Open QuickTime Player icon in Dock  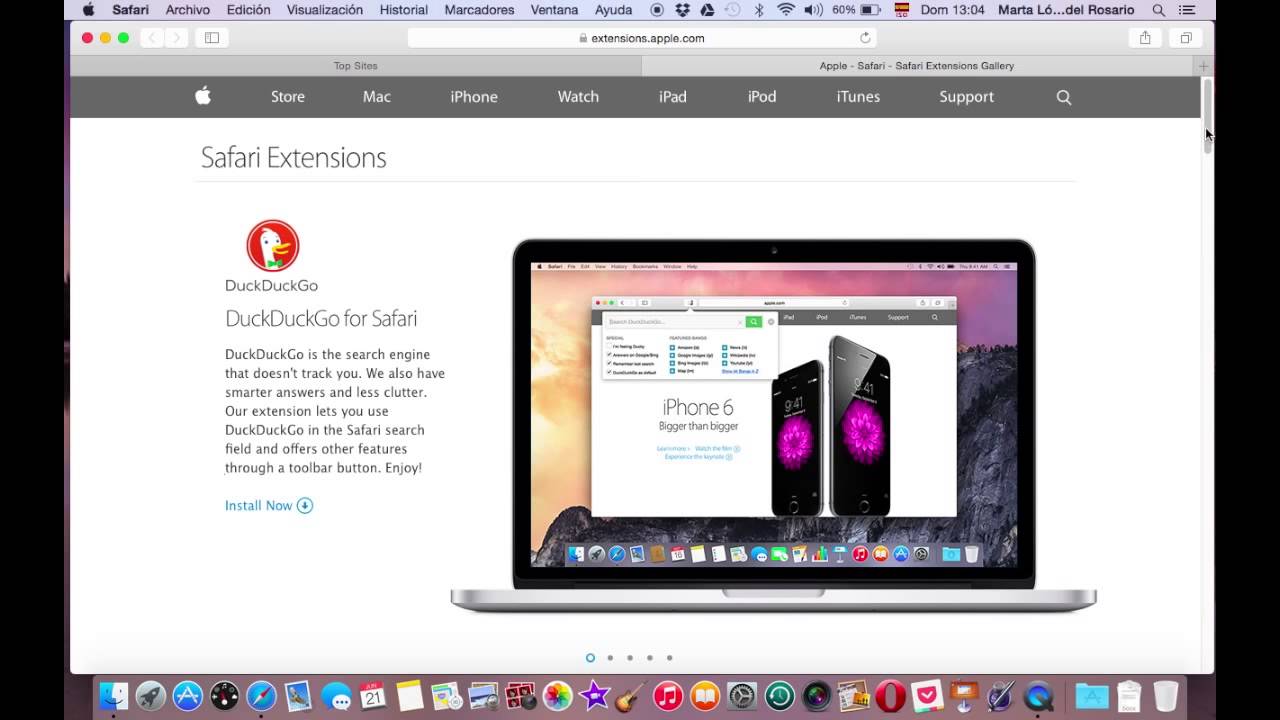(1038, 696)
